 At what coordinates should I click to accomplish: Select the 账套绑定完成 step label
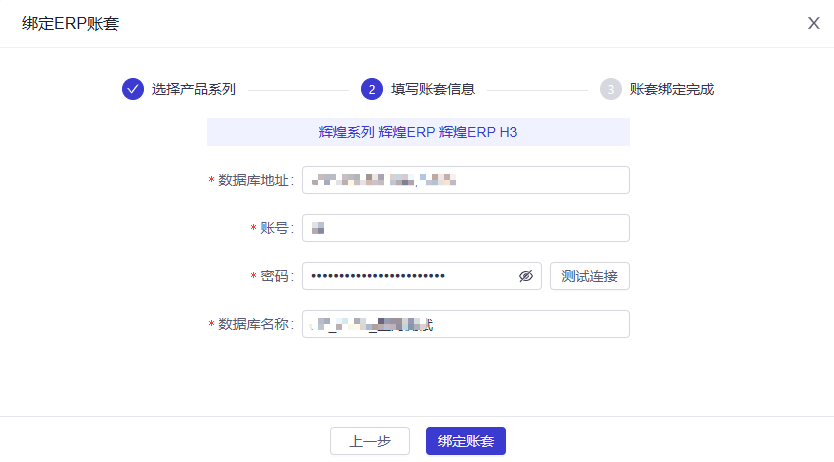click(672, 89)
